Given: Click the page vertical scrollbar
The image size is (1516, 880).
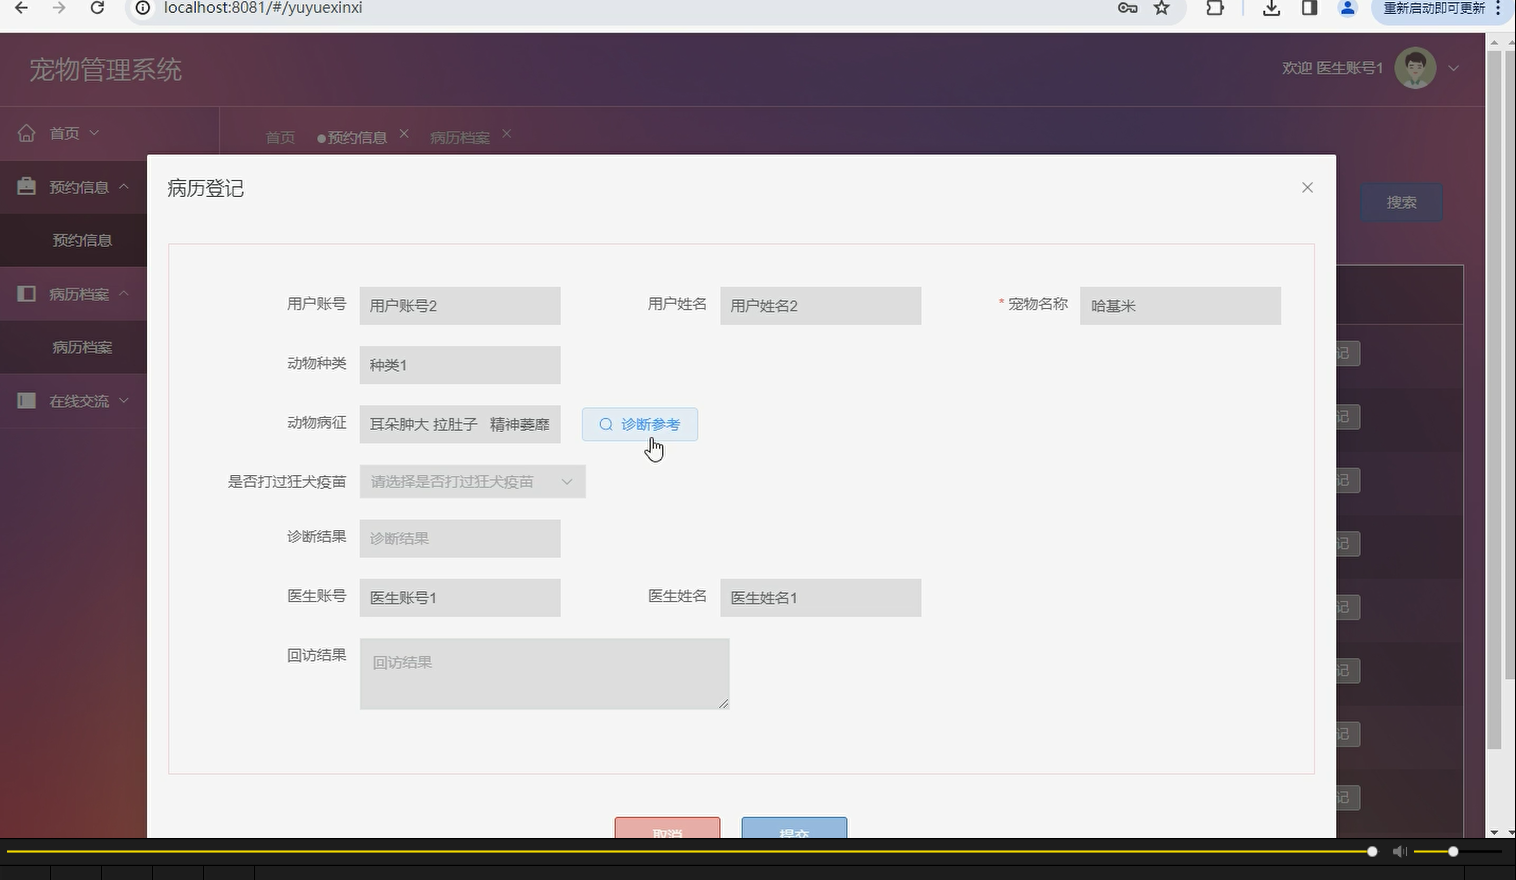Looking at the screenshot, I should point(1494,400).
